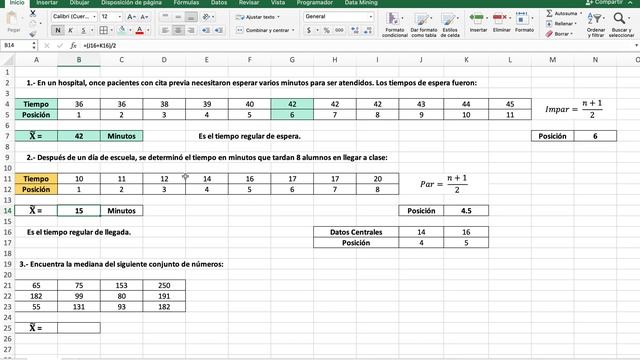Click the Copiar formato brush icon

(x=33, y=33)
